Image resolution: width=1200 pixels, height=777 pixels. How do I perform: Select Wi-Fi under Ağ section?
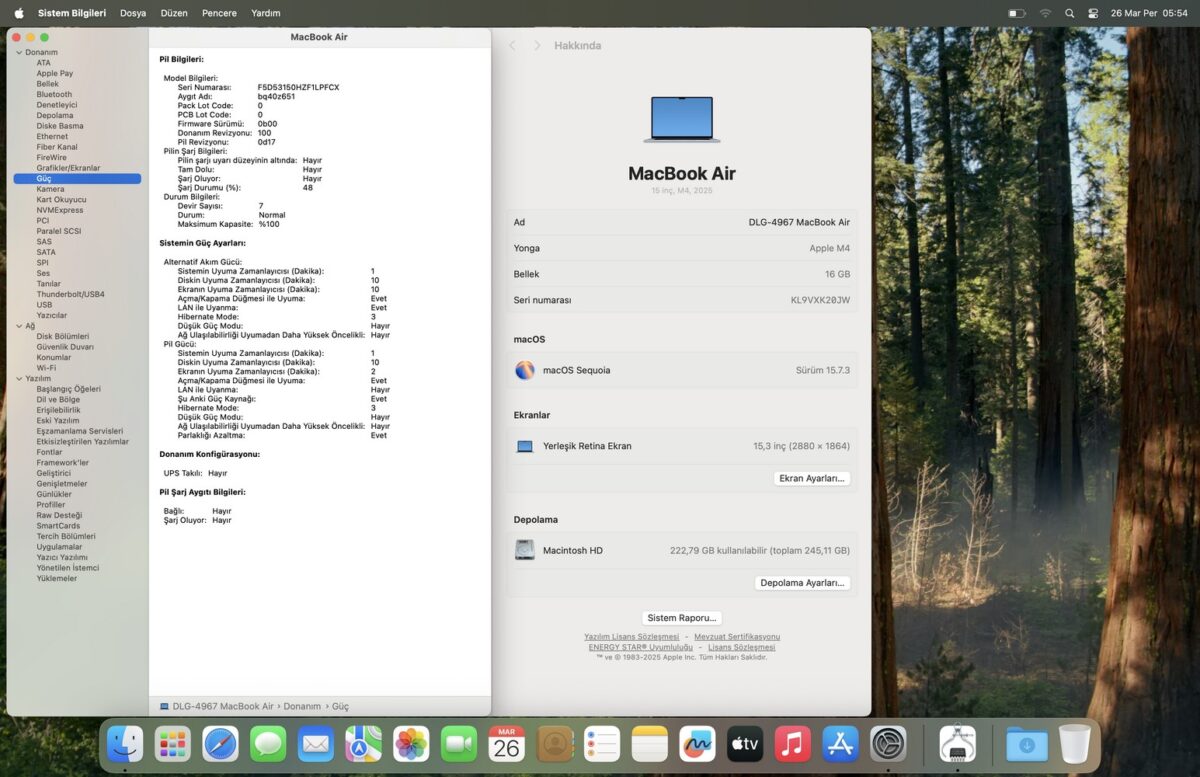point(46,368)
